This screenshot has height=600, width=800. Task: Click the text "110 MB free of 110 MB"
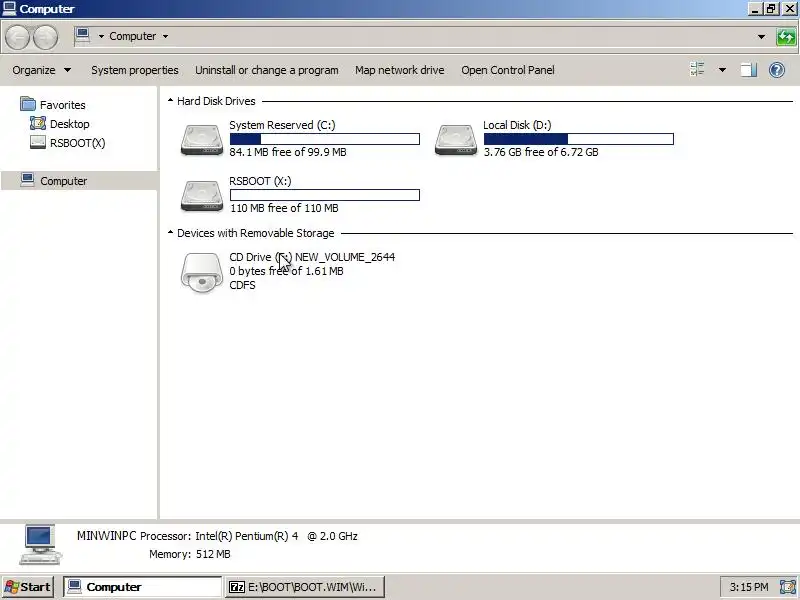point(284,208)
